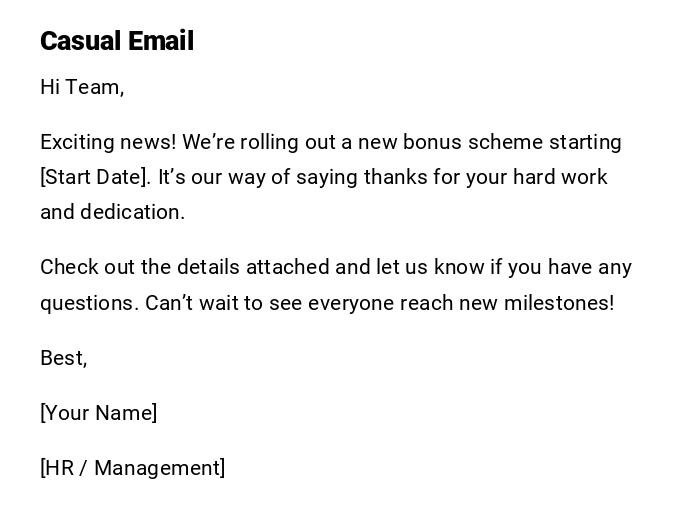Click the "[HR / Management]" placeholder

click(x=132, y=468)
